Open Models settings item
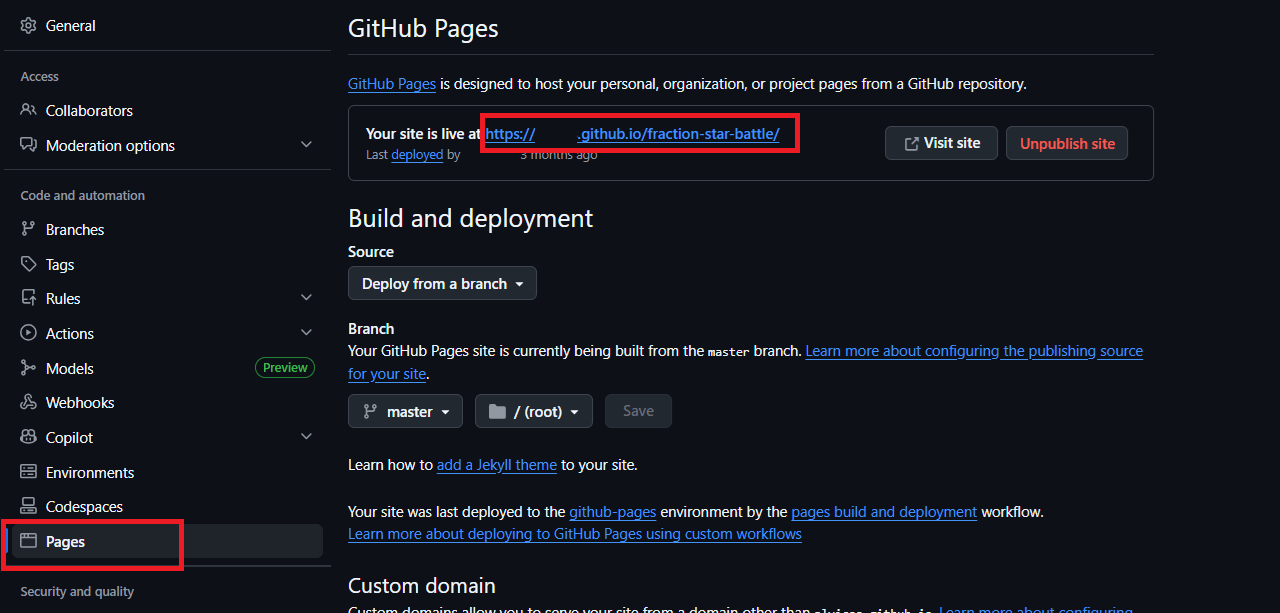 (x=166, y=368)
